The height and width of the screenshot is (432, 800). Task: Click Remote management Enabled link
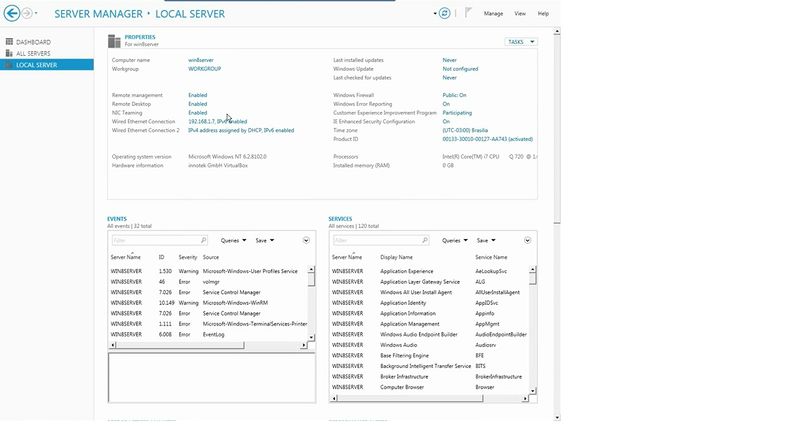click(198, 95)
